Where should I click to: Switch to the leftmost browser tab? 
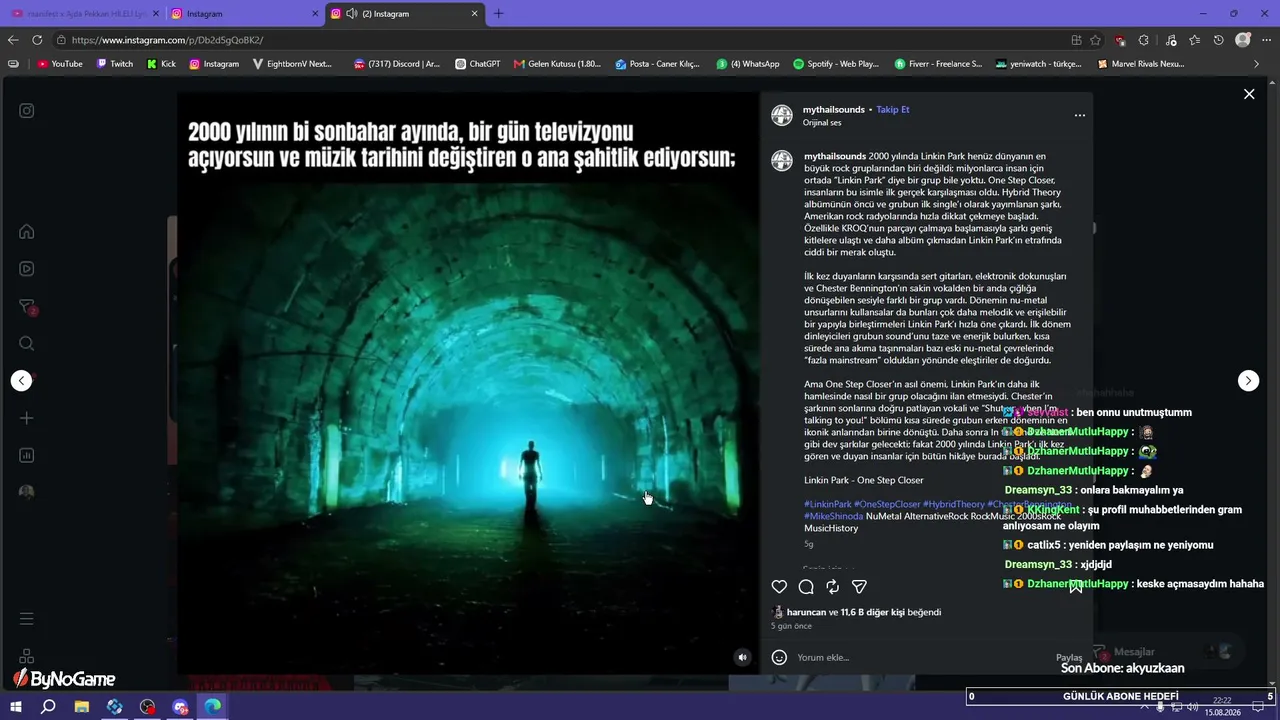[x=85, y=13]
